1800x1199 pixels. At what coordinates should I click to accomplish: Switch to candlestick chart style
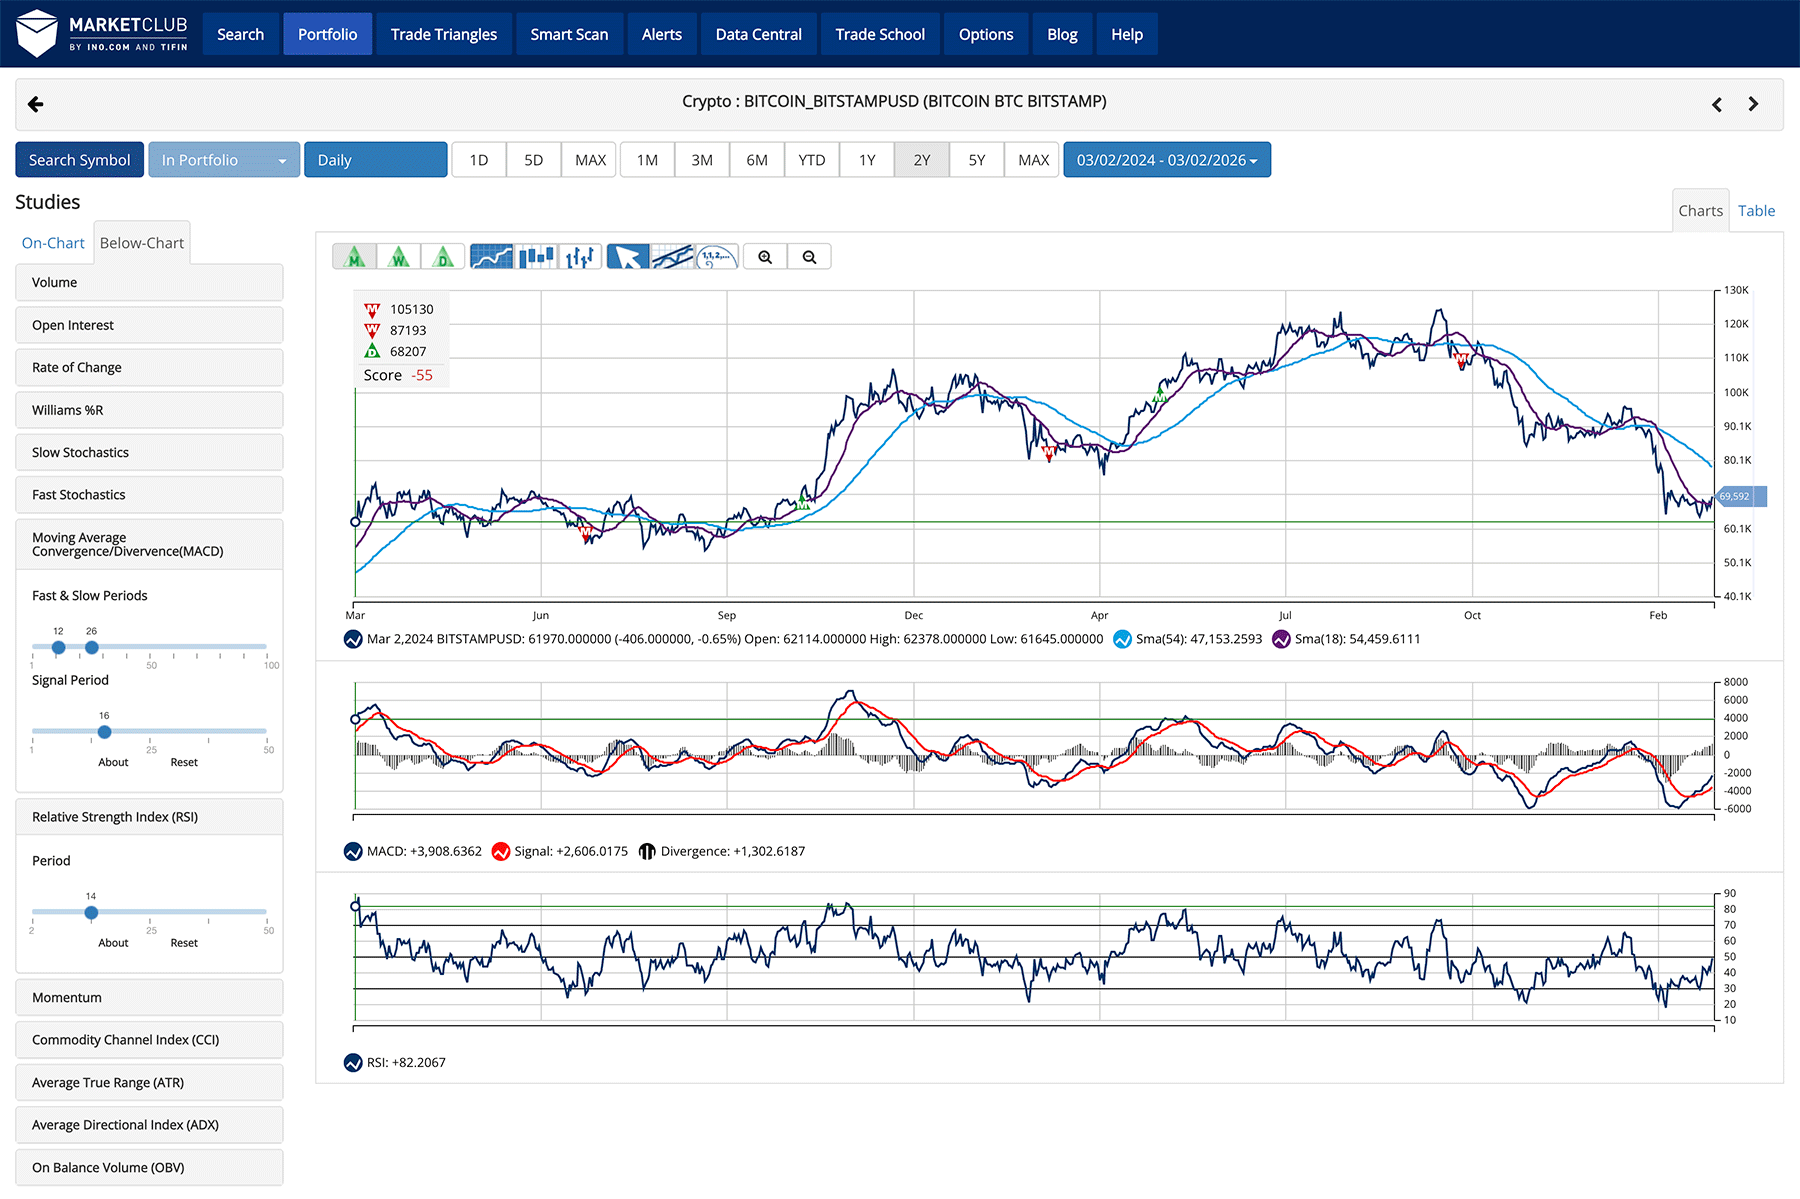pos(537,256)
